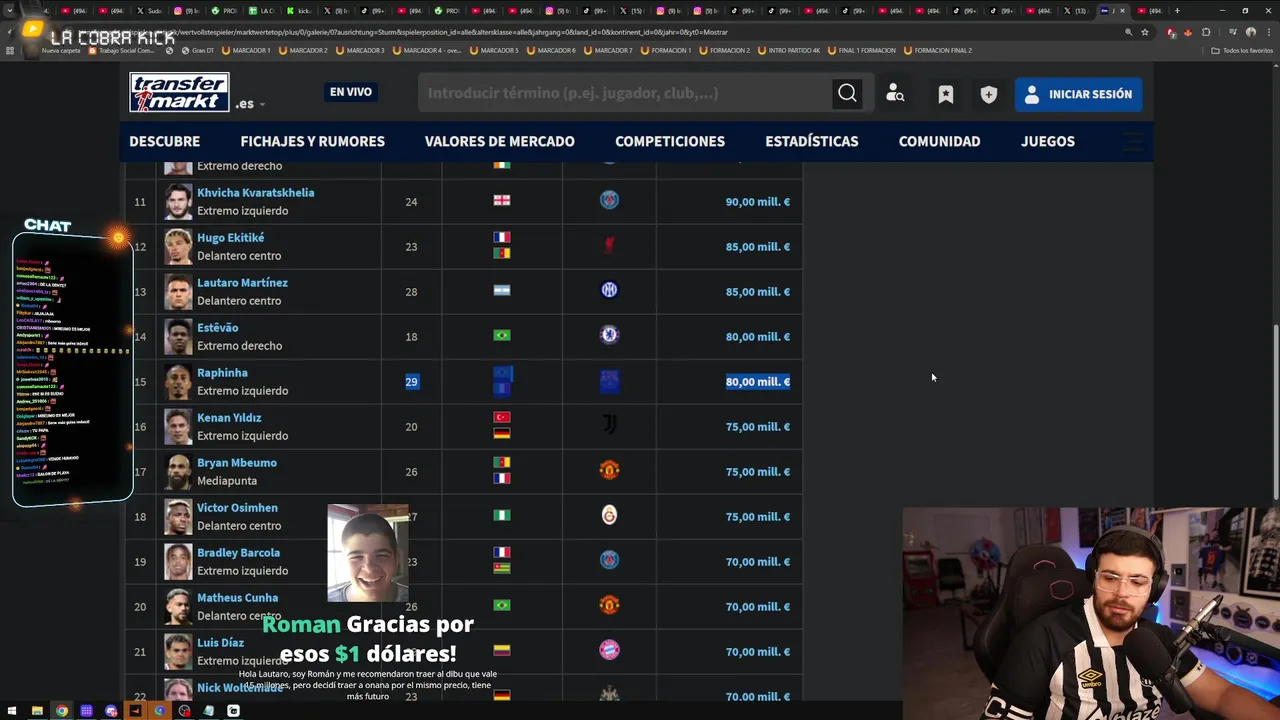Click Brazil flag in Estêvão row
This screenshot has height=720, width=1280.
pyautogui.click(x=502, y=335)
